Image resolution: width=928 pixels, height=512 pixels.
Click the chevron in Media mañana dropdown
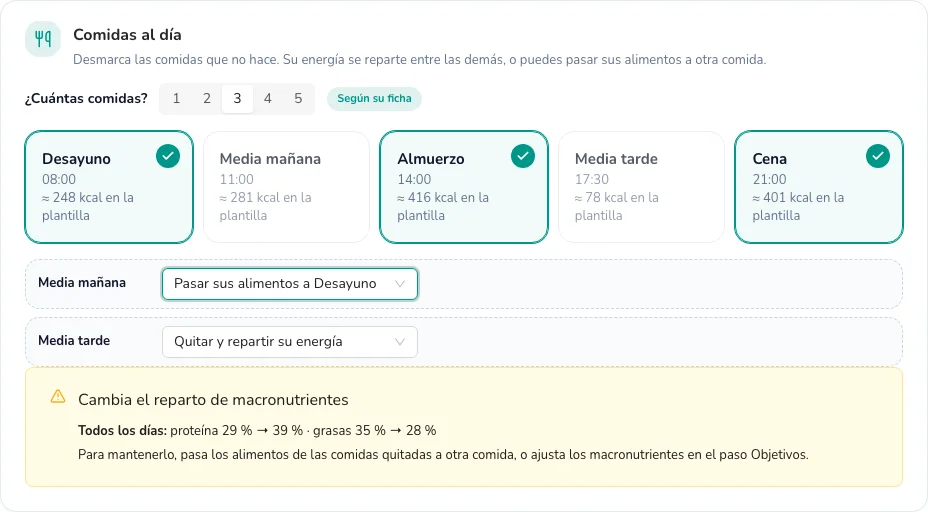(400, 284)
